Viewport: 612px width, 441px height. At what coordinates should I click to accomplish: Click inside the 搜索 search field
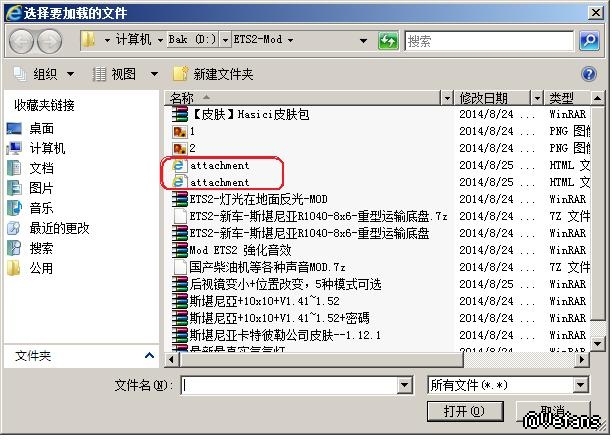[x=489, y=41]
